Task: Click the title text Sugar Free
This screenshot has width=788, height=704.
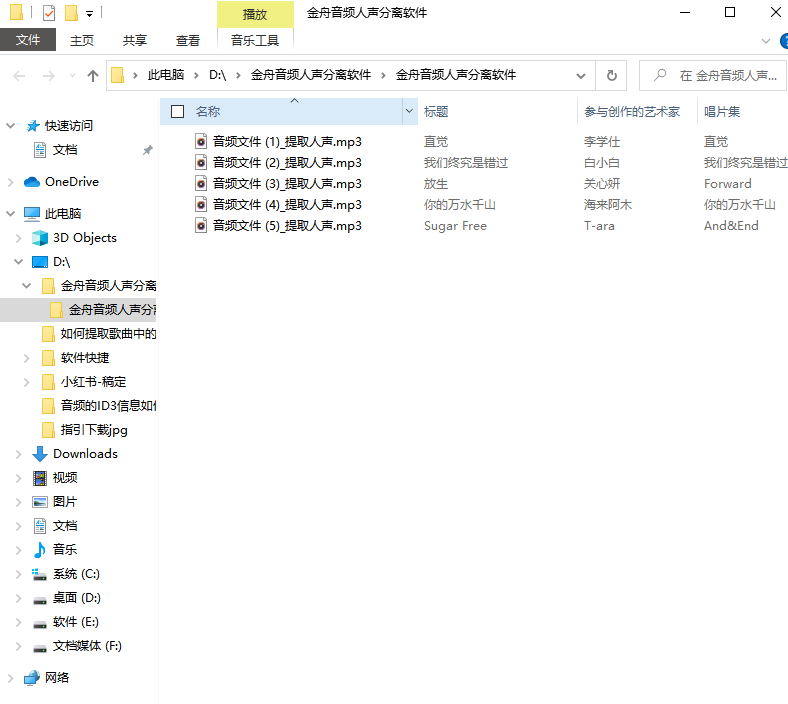Action: tap(455, 226)
